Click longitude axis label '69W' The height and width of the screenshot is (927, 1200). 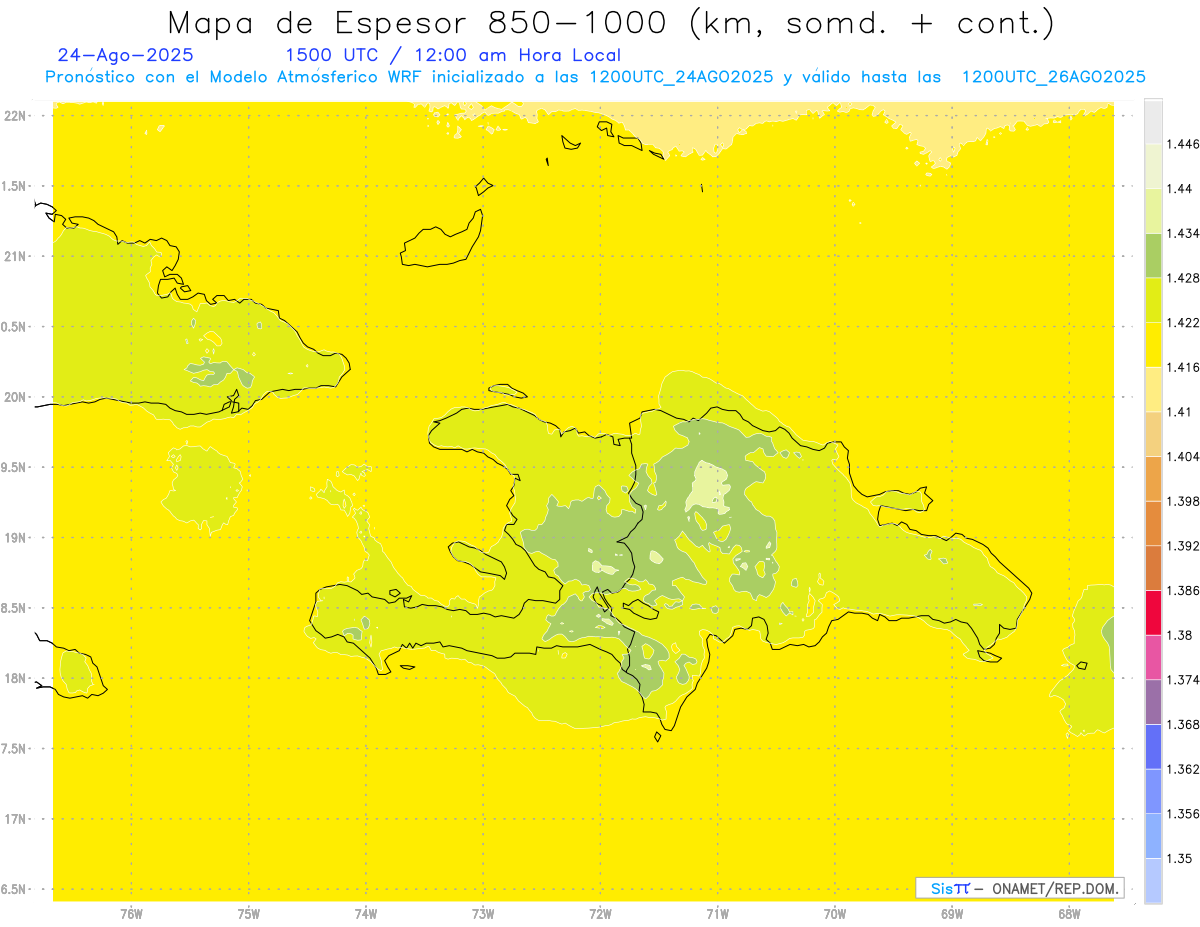[952, 914]
